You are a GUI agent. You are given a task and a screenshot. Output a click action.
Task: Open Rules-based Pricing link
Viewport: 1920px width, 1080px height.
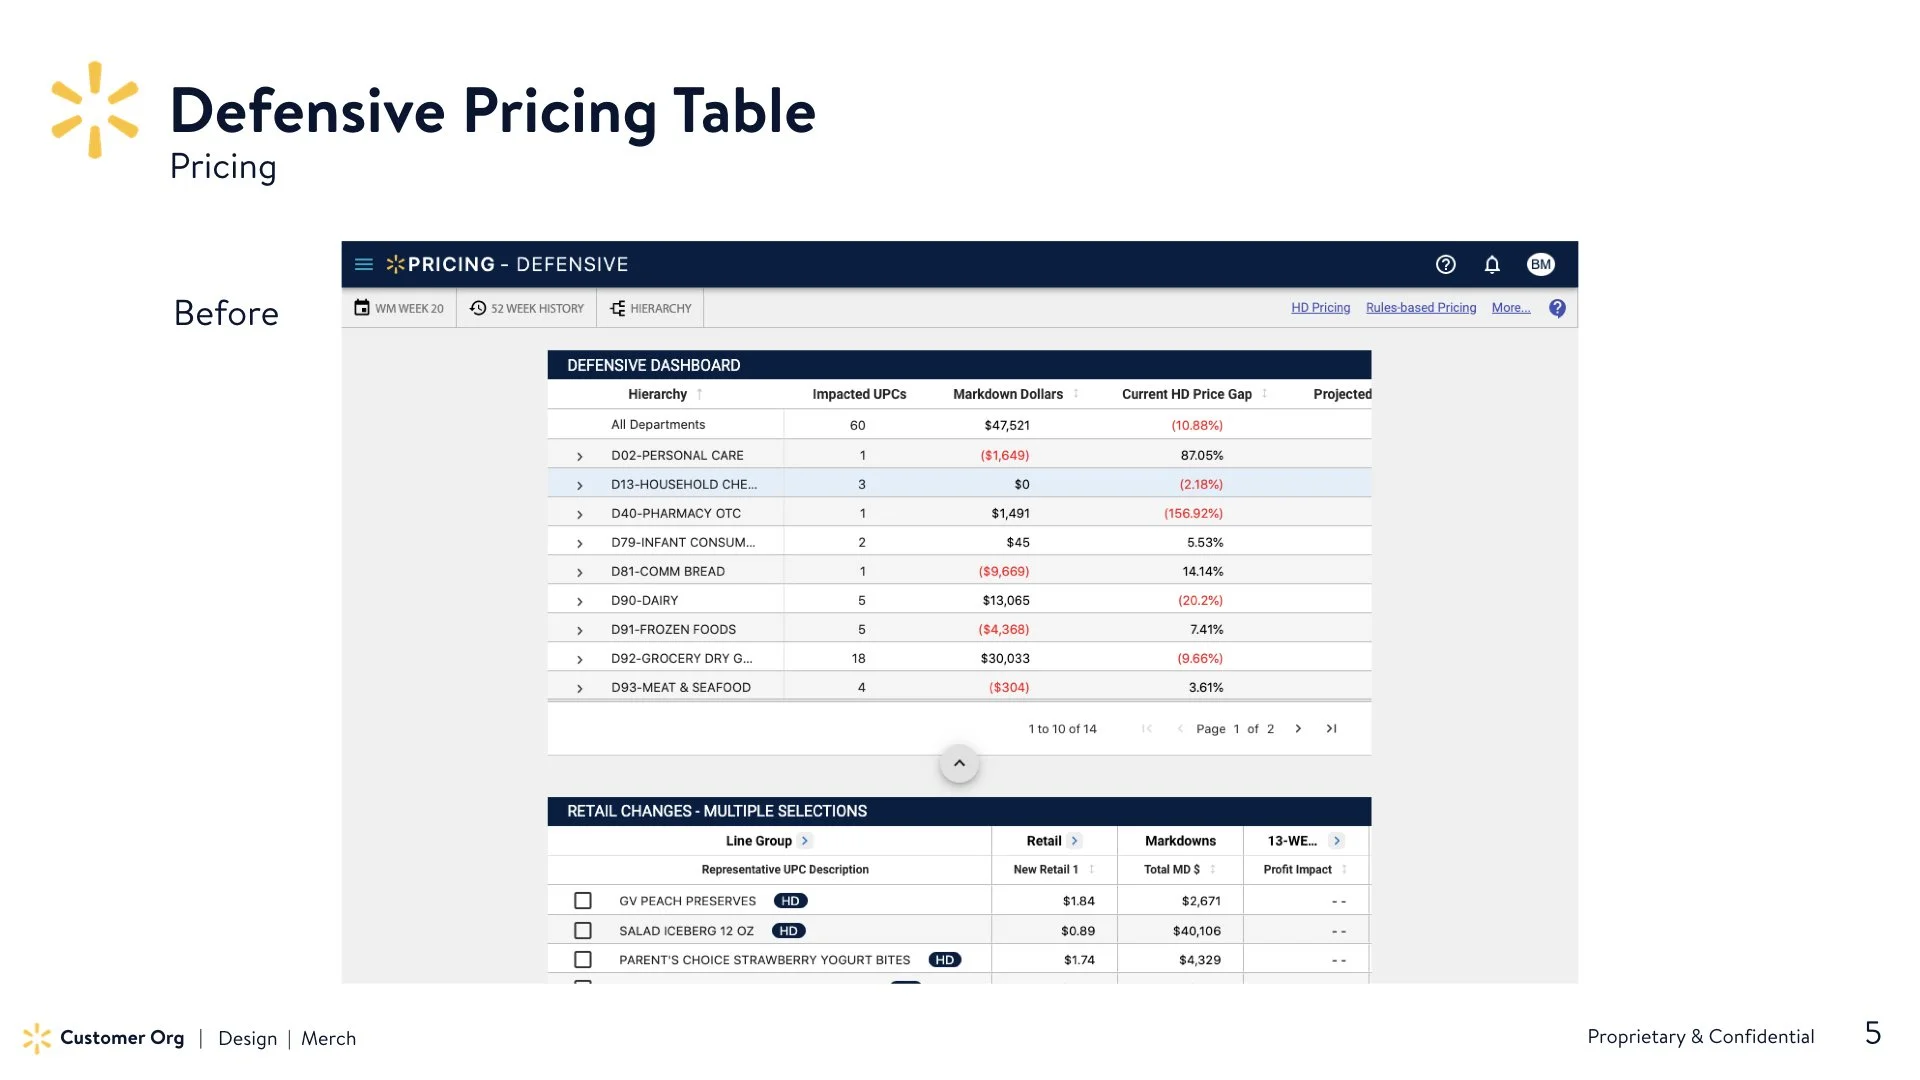[1421, 308]
